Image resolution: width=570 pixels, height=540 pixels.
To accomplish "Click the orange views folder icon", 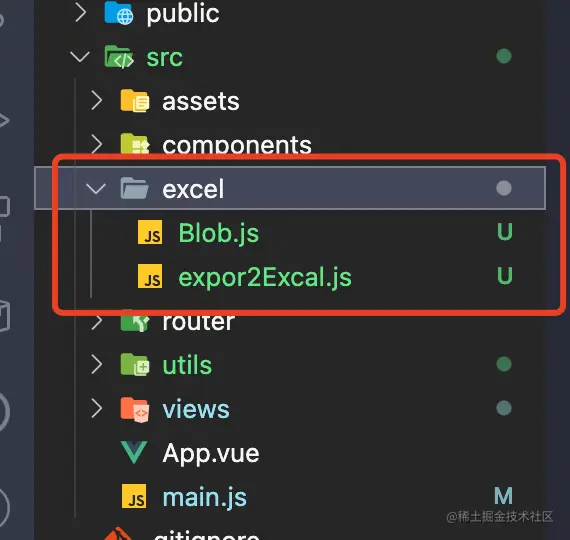I will pos(135,409).
